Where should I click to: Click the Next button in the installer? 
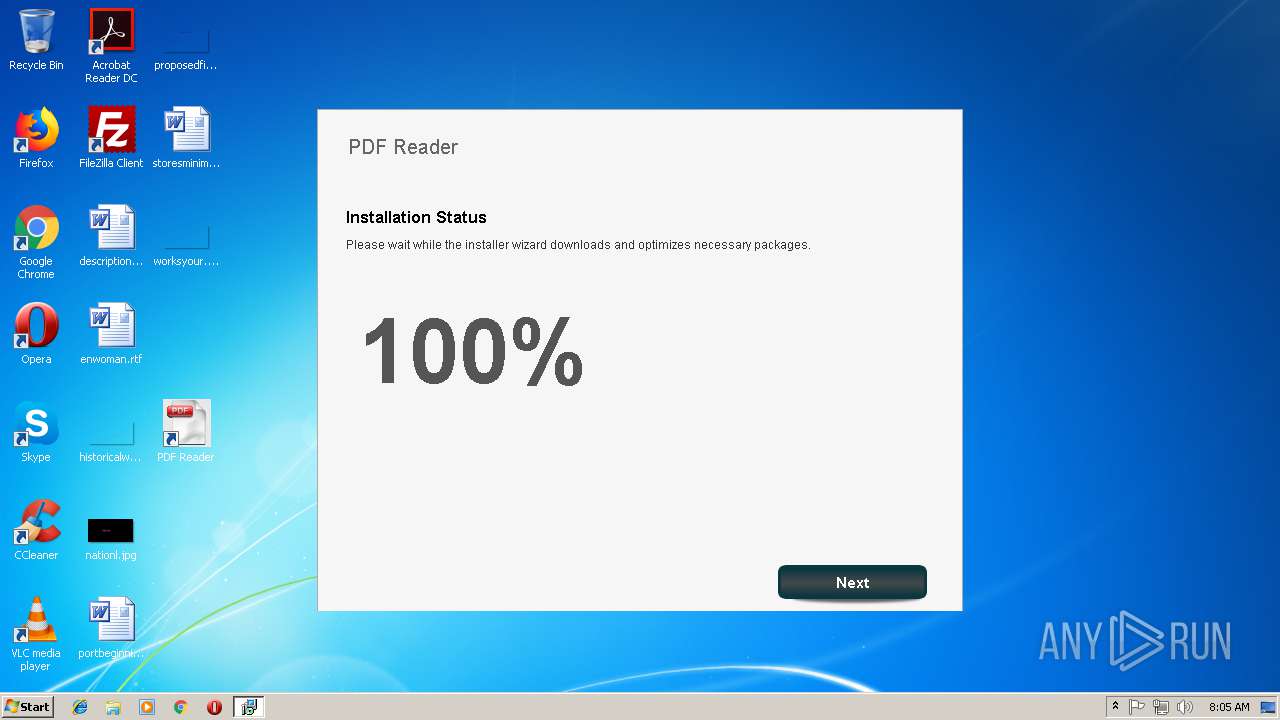pyautogui.click(x=852, y=582)
